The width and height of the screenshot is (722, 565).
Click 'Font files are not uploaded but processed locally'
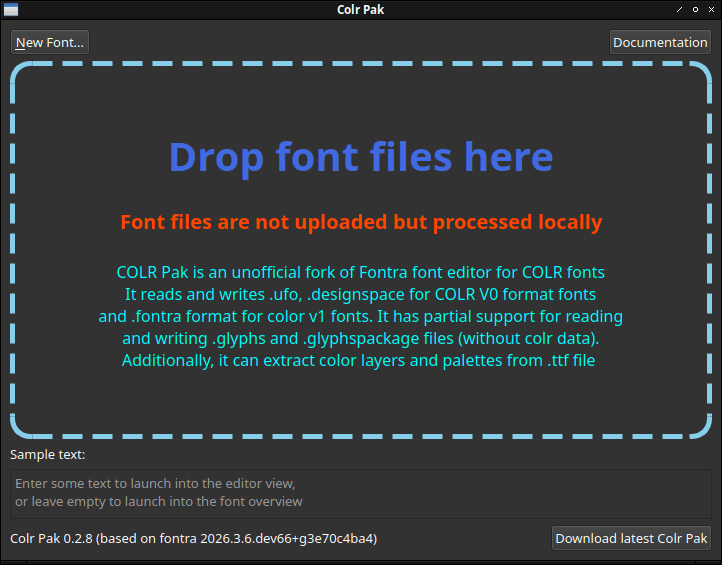(x=361, y=222)
